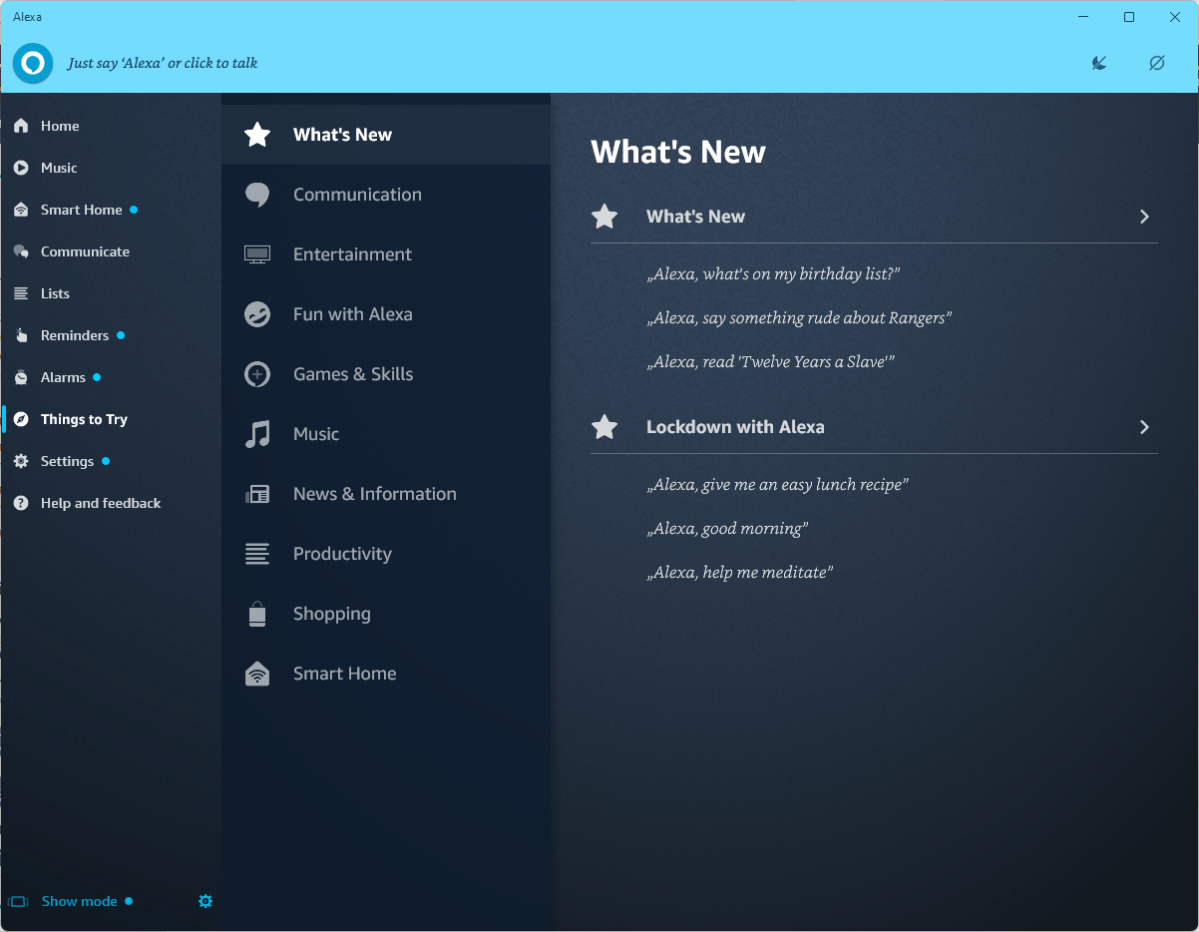This screenshot has height=932, width=1199.
Task: Click the Shopping bag icon
Action: 258,614
